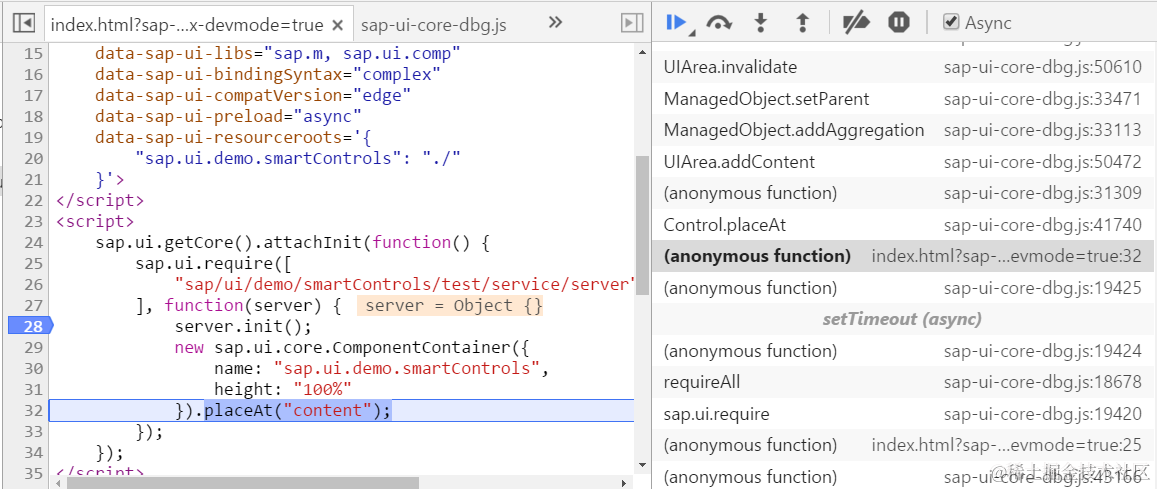Open link sap-ui-core-dbg.js:41740
The image size is (1157, 489).
pyautogui.click(x=1043, y=225)
